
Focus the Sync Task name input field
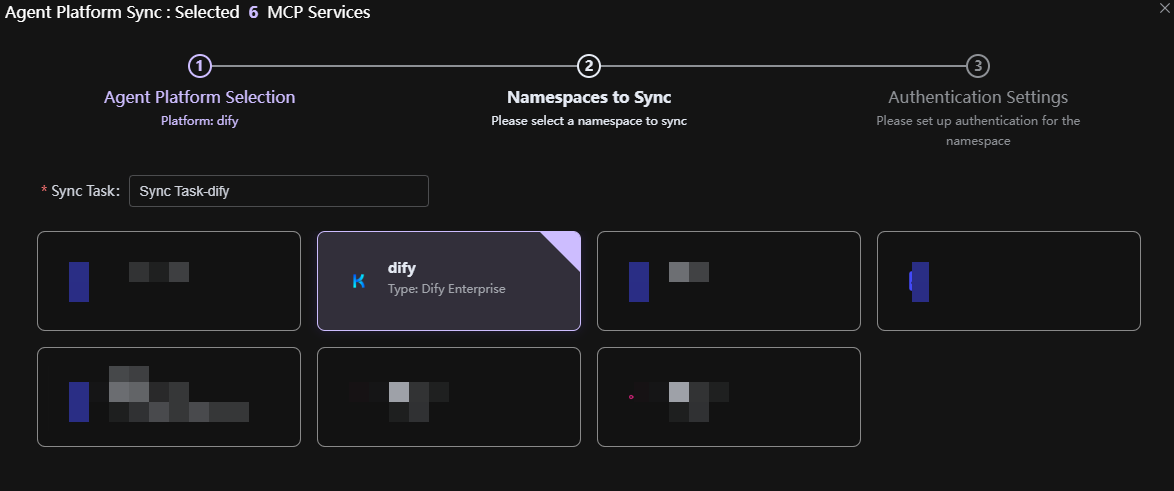click(278, 191)
